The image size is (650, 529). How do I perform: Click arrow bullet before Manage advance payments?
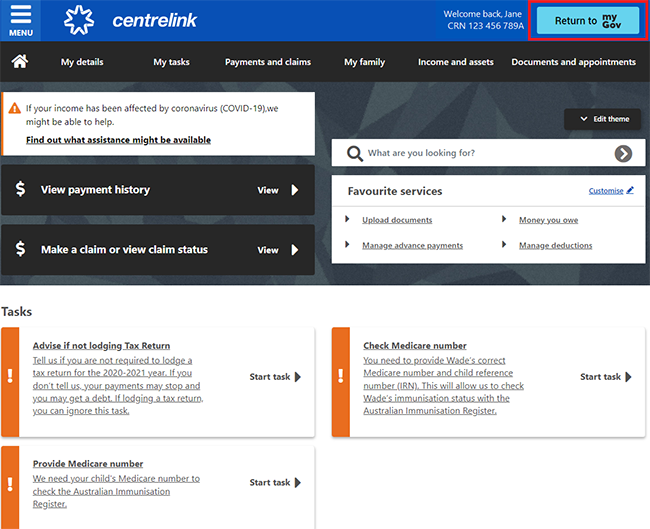pyautogui.click(x=347, y=244)
